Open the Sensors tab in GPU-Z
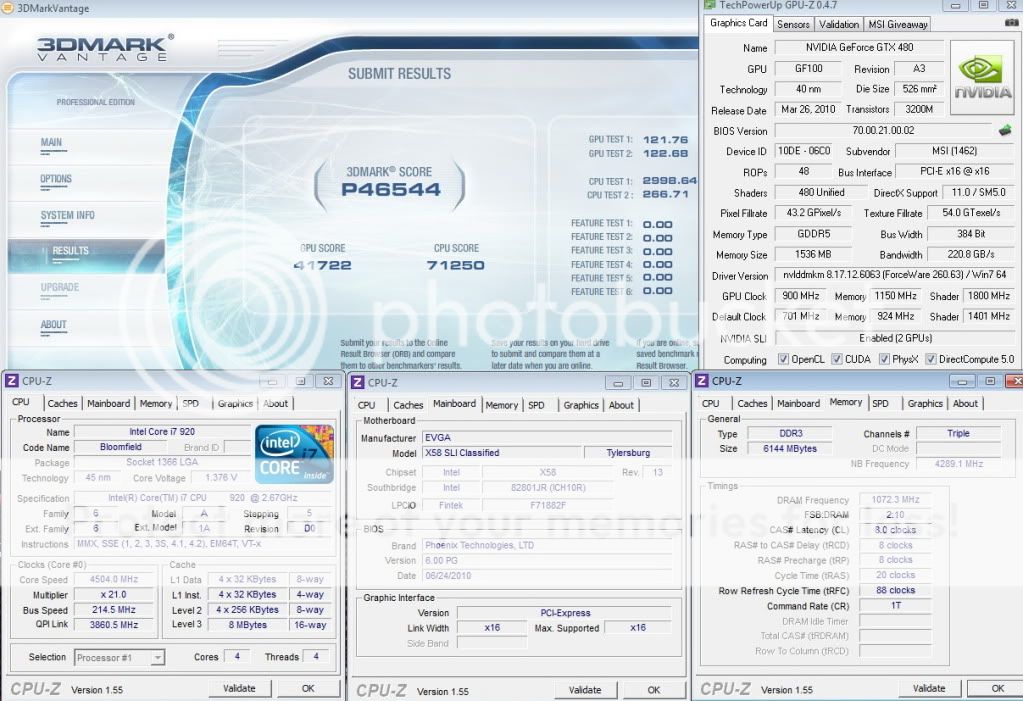 [x=793, y=24]
